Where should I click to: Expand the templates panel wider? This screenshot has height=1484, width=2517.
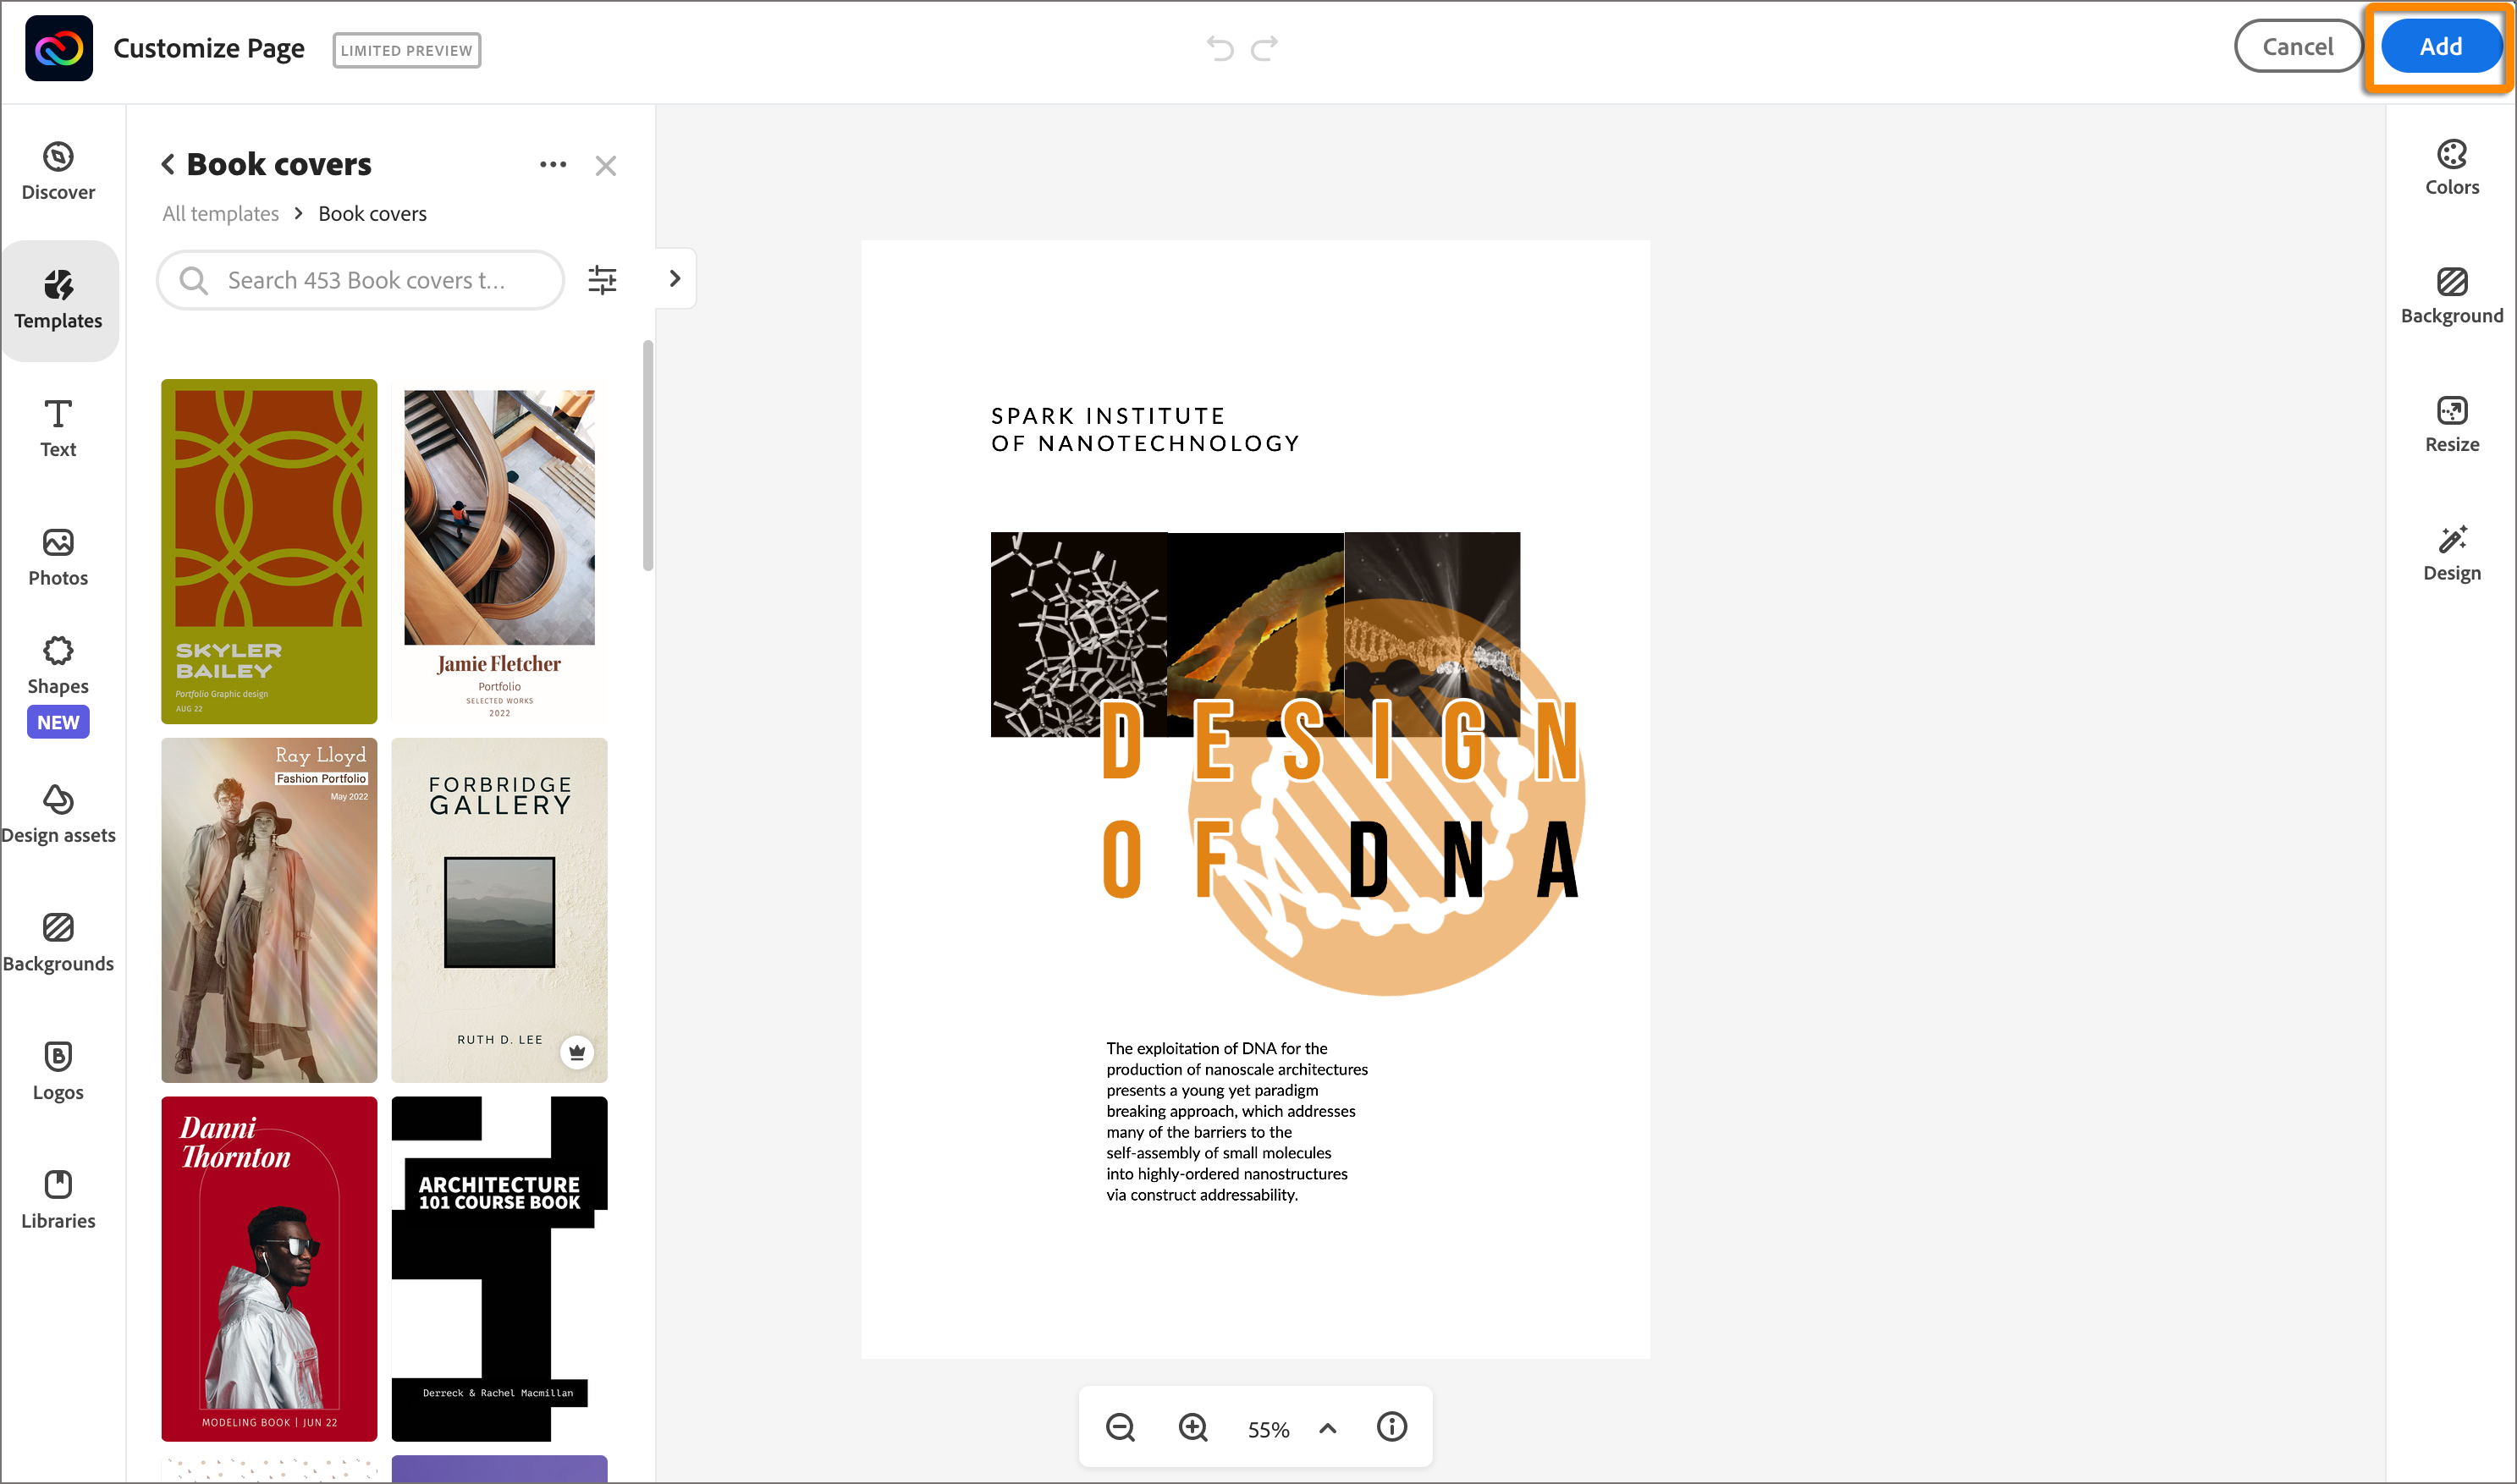[674, 278]
